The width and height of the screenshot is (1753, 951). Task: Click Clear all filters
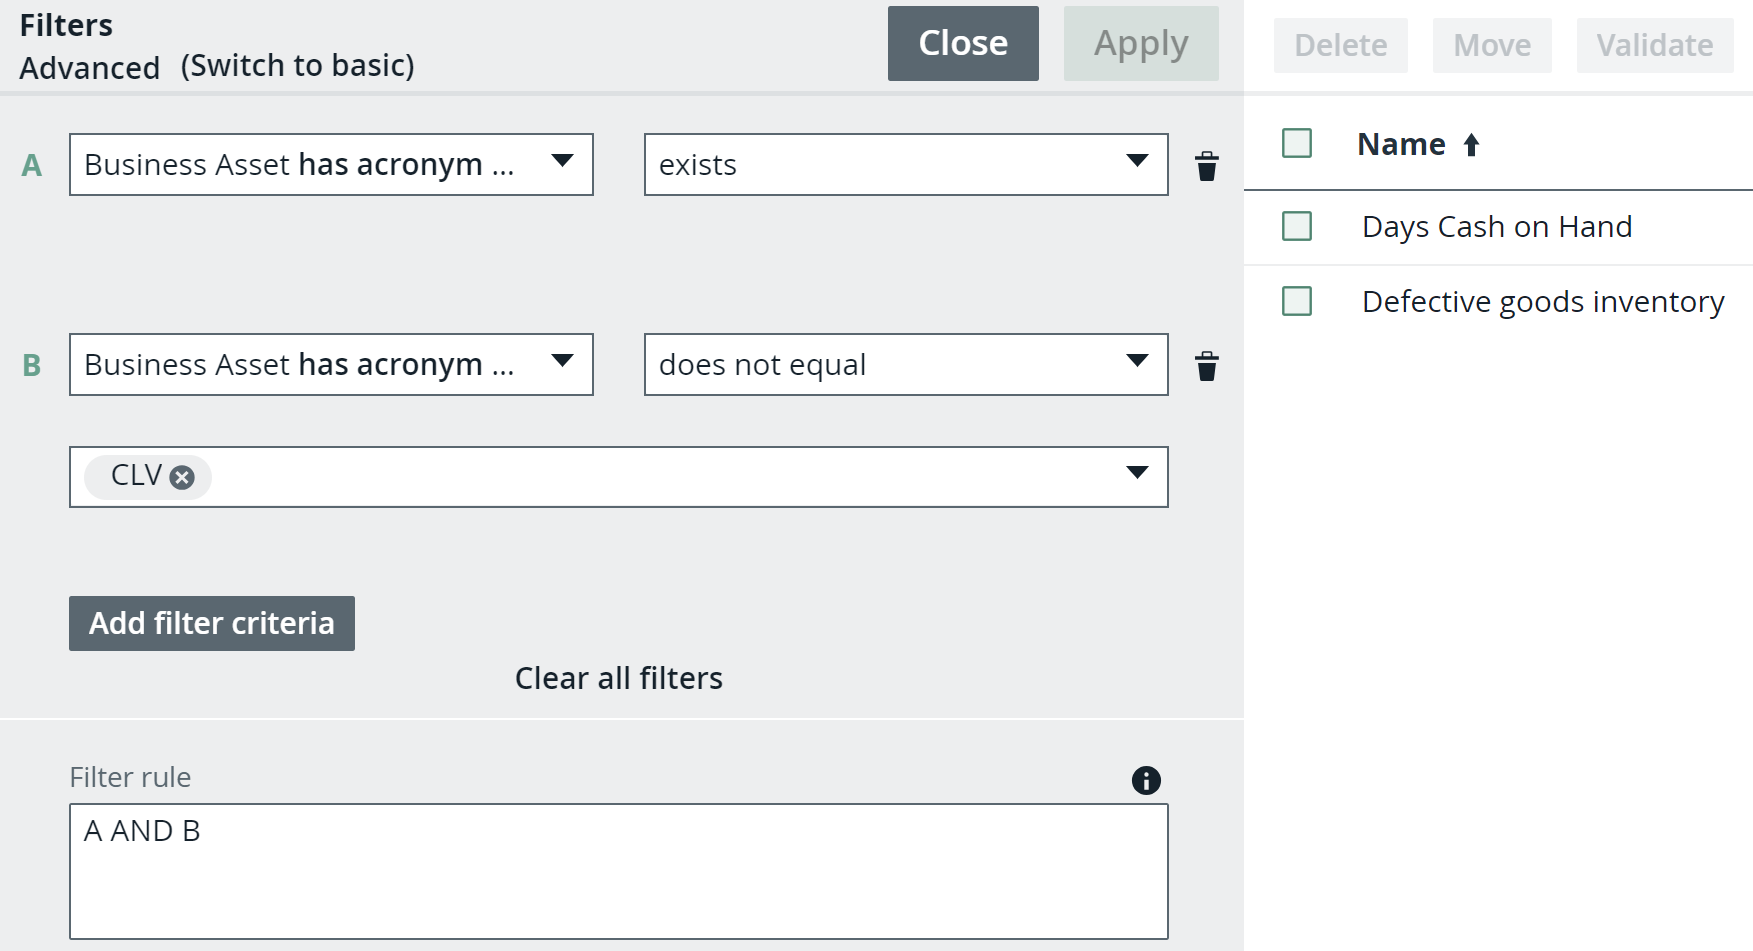coord(618,678)
